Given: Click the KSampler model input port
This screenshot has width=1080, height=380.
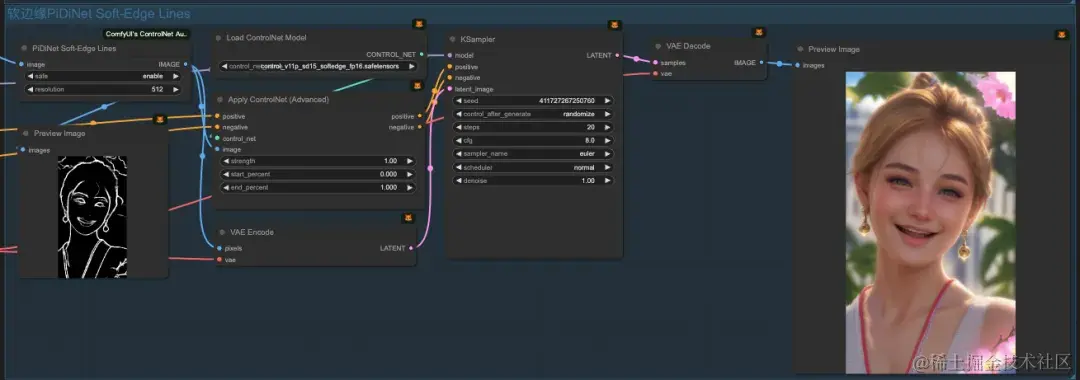Looking at the screenshot, I should tap(450, 55).
